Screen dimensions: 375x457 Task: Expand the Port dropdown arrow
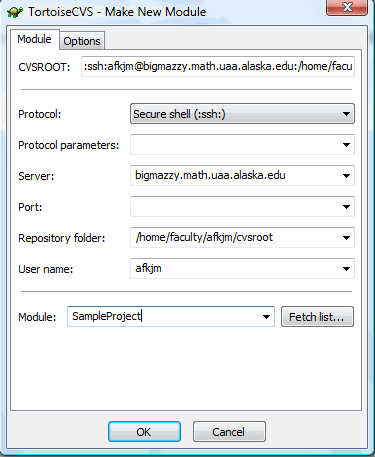pos(346,207)
